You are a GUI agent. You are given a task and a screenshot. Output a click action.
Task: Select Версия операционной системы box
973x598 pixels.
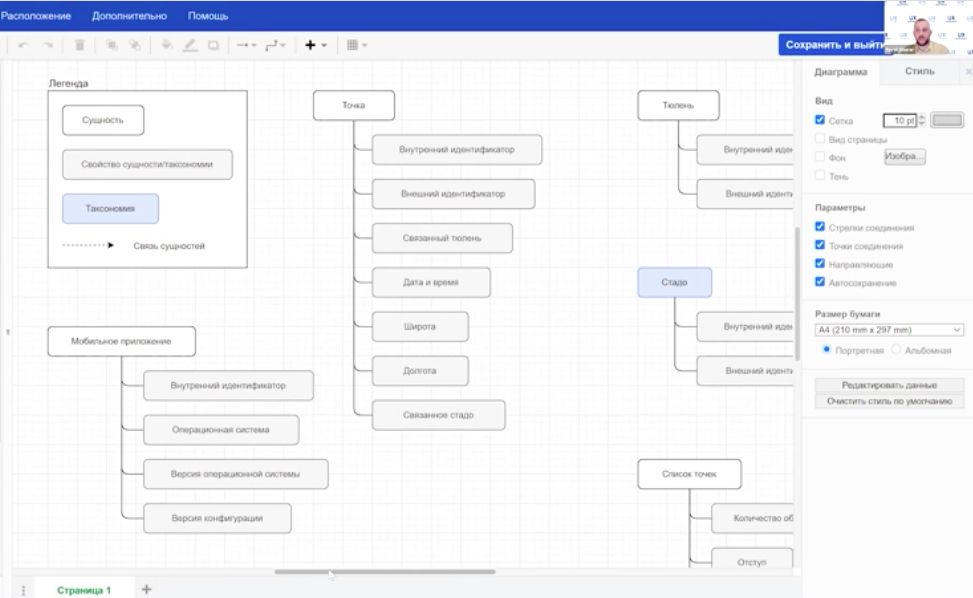pos(236,474)
